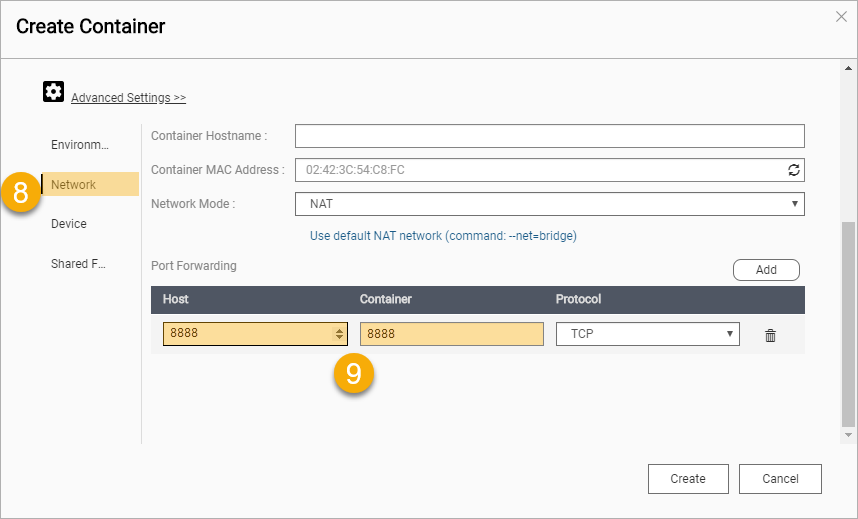This screenshot has width=858, height=519.
Task: Click the Container Hostname field
Action: [x=549, y=136]
